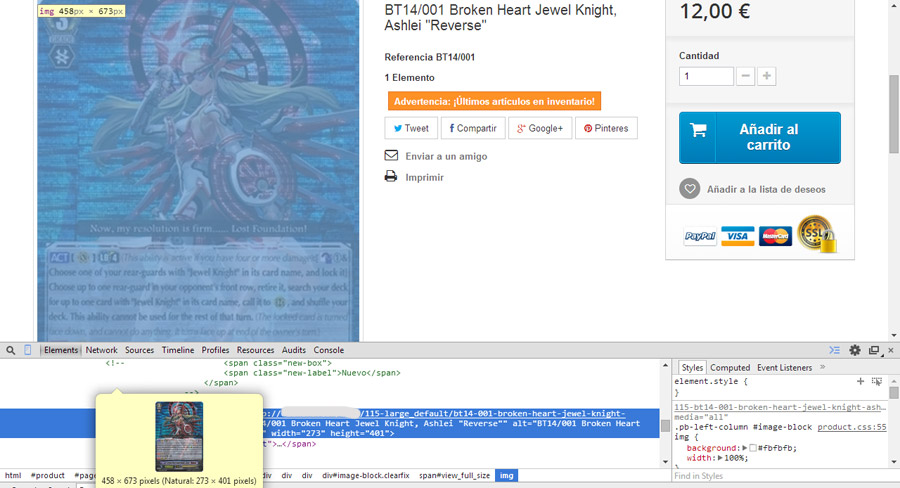Click the PayPal payment logo
900x488 pixels.
click(700, 236)
